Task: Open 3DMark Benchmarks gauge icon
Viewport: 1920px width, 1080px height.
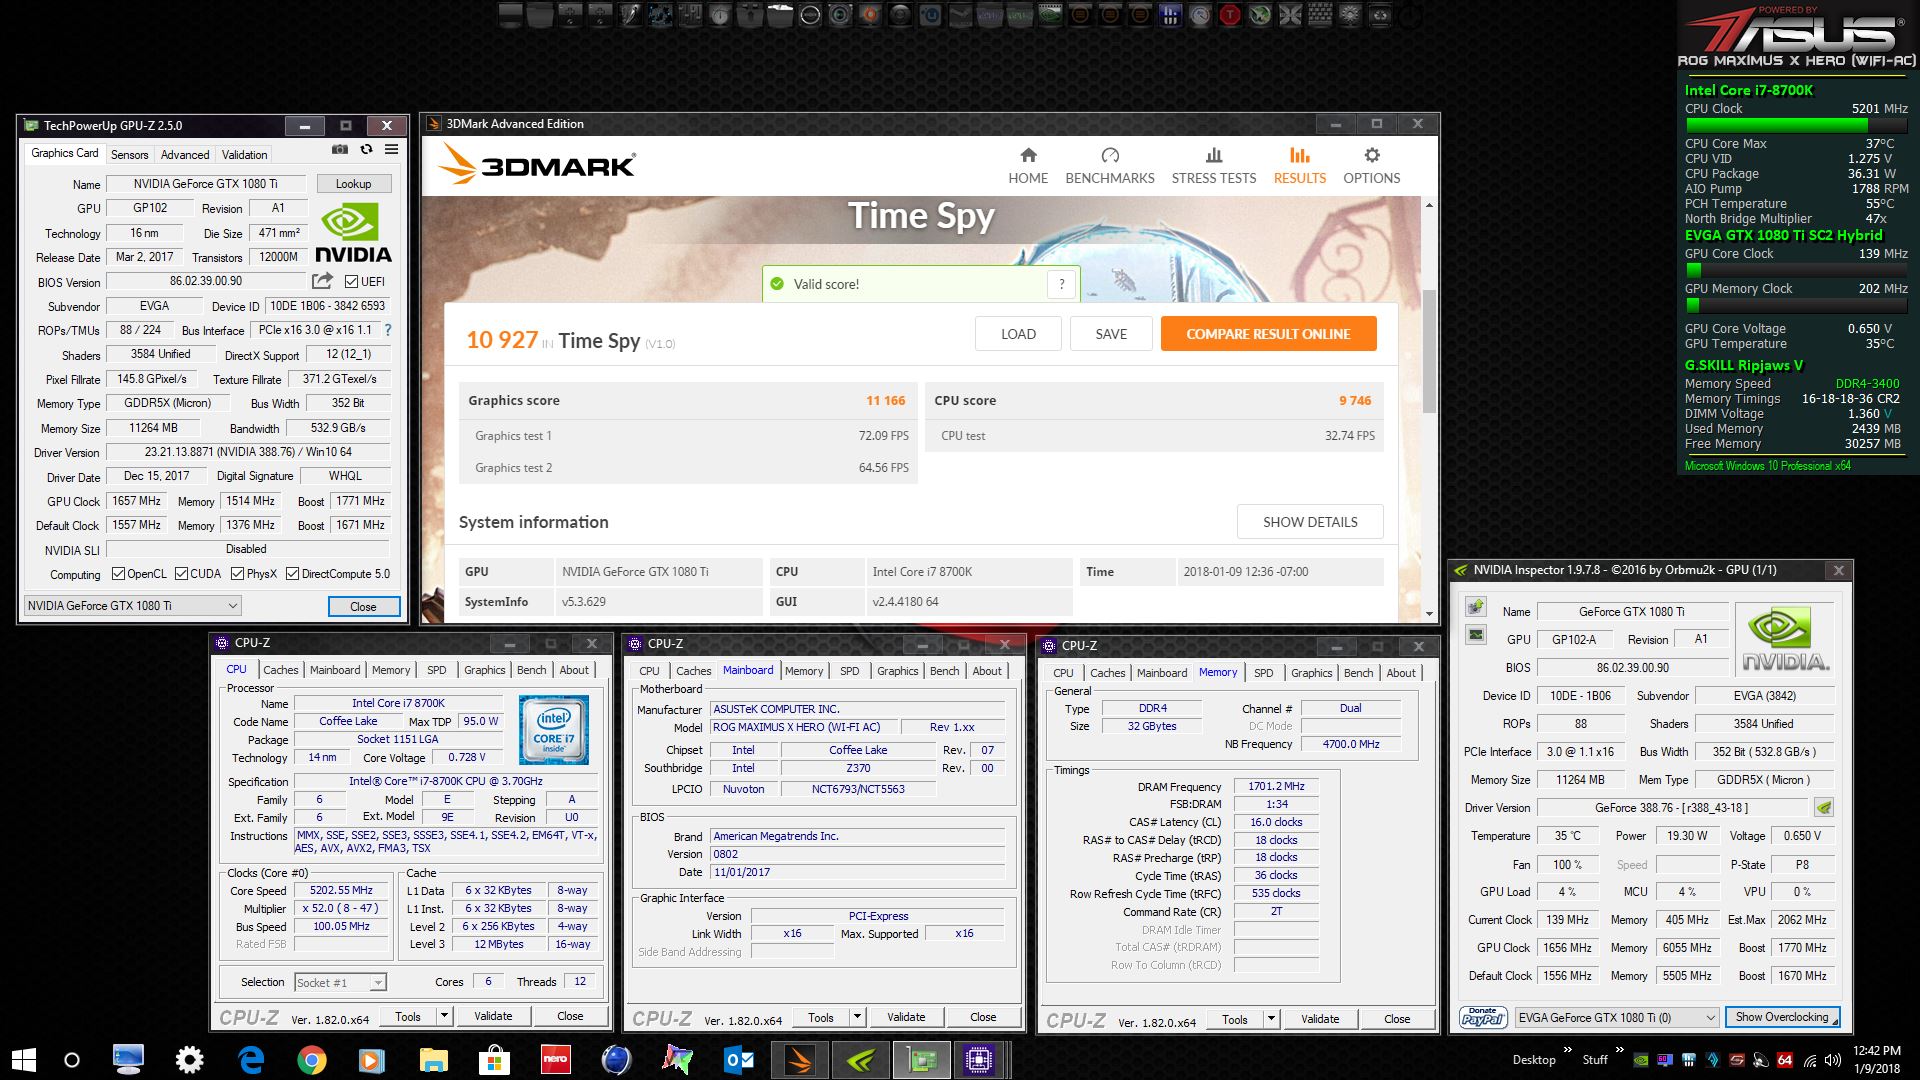Action: click(1109, 156)
